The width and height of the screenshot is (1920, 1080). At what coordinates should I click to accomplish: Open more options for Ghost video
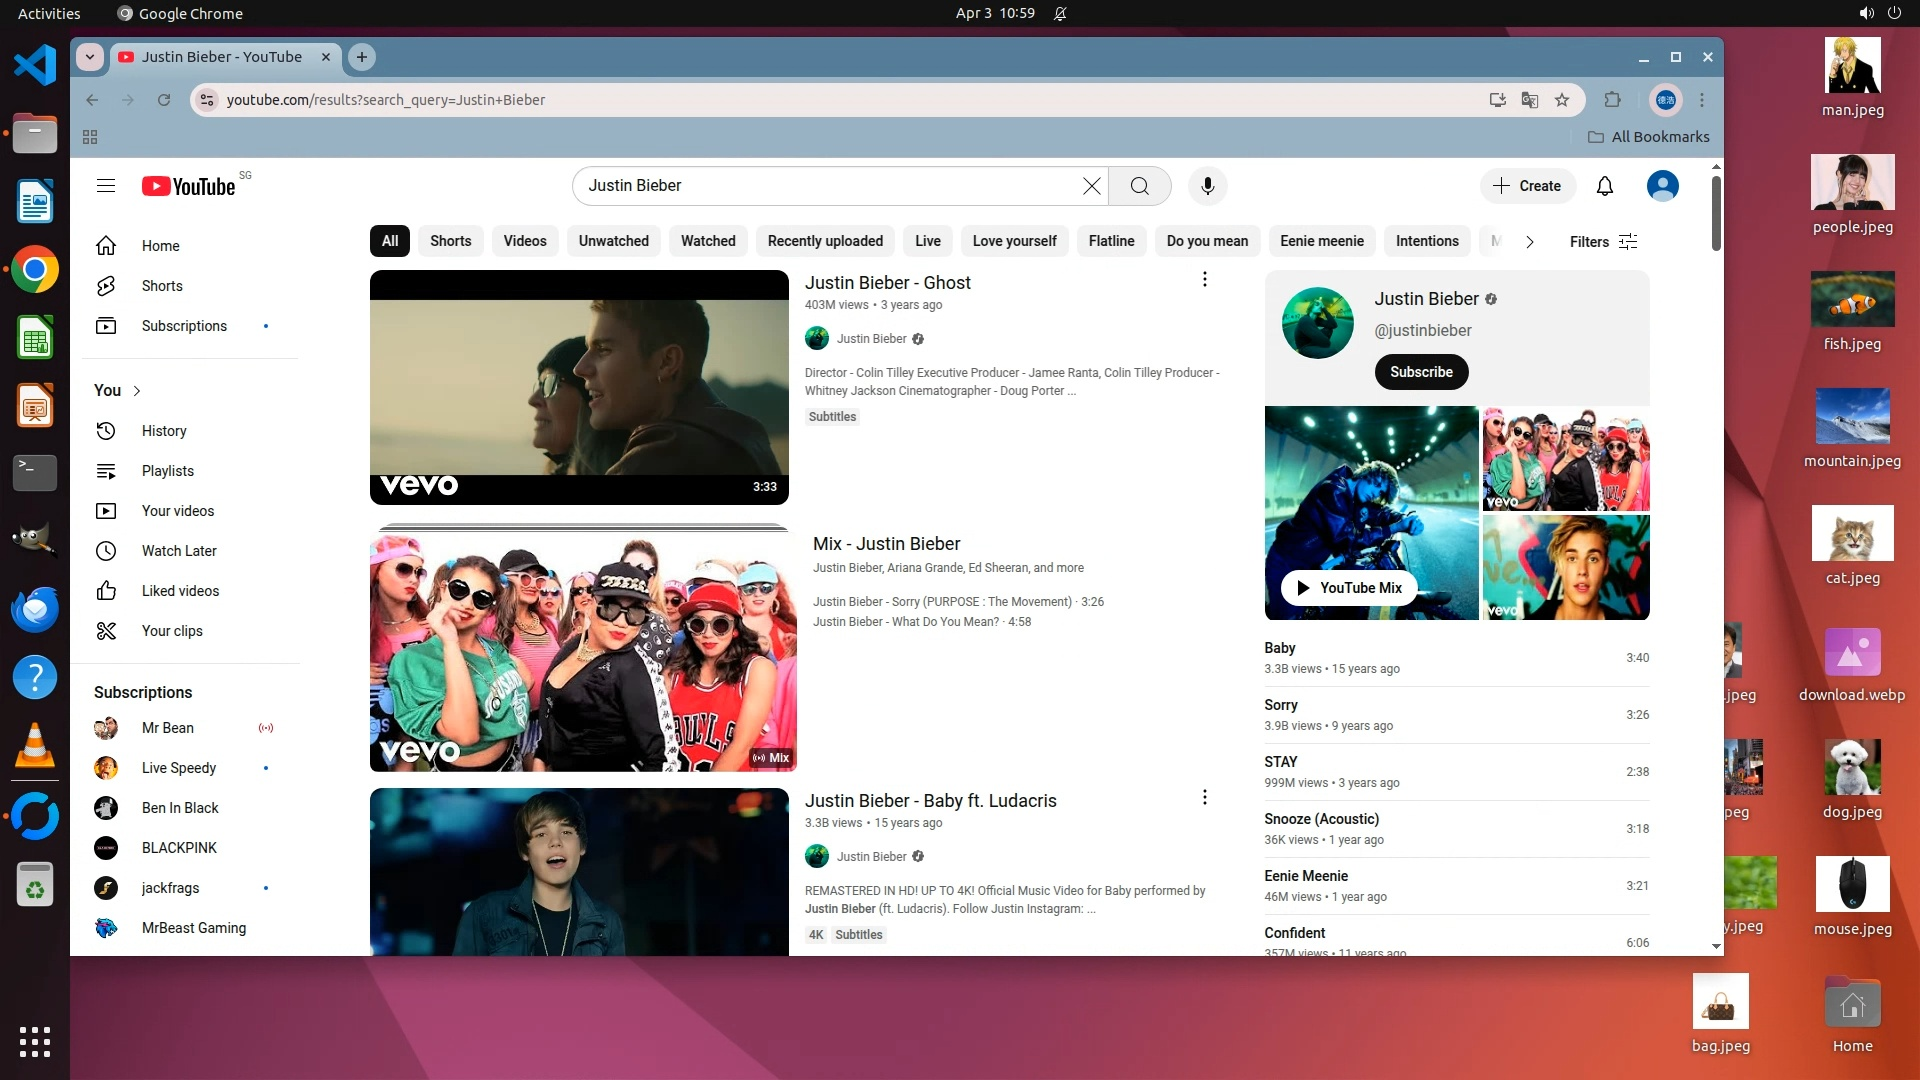(x=1204, y=280)
